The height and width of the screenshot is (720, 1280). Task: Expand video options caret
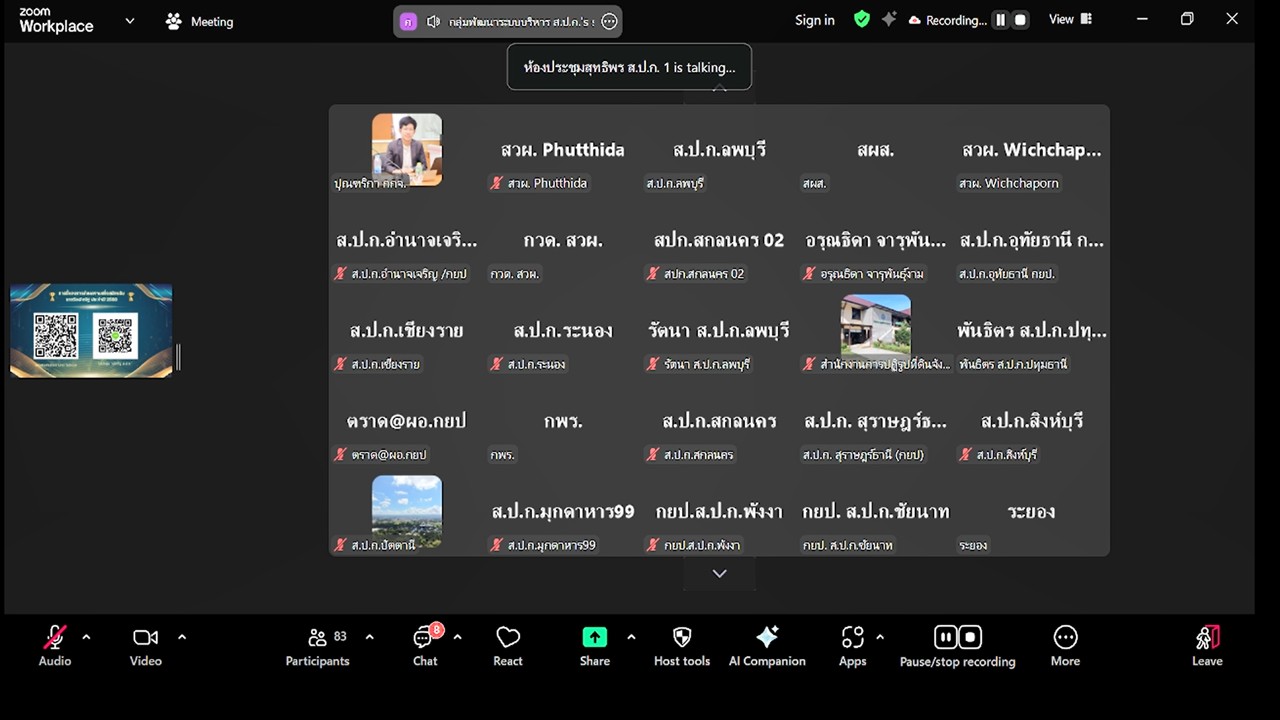182,636
